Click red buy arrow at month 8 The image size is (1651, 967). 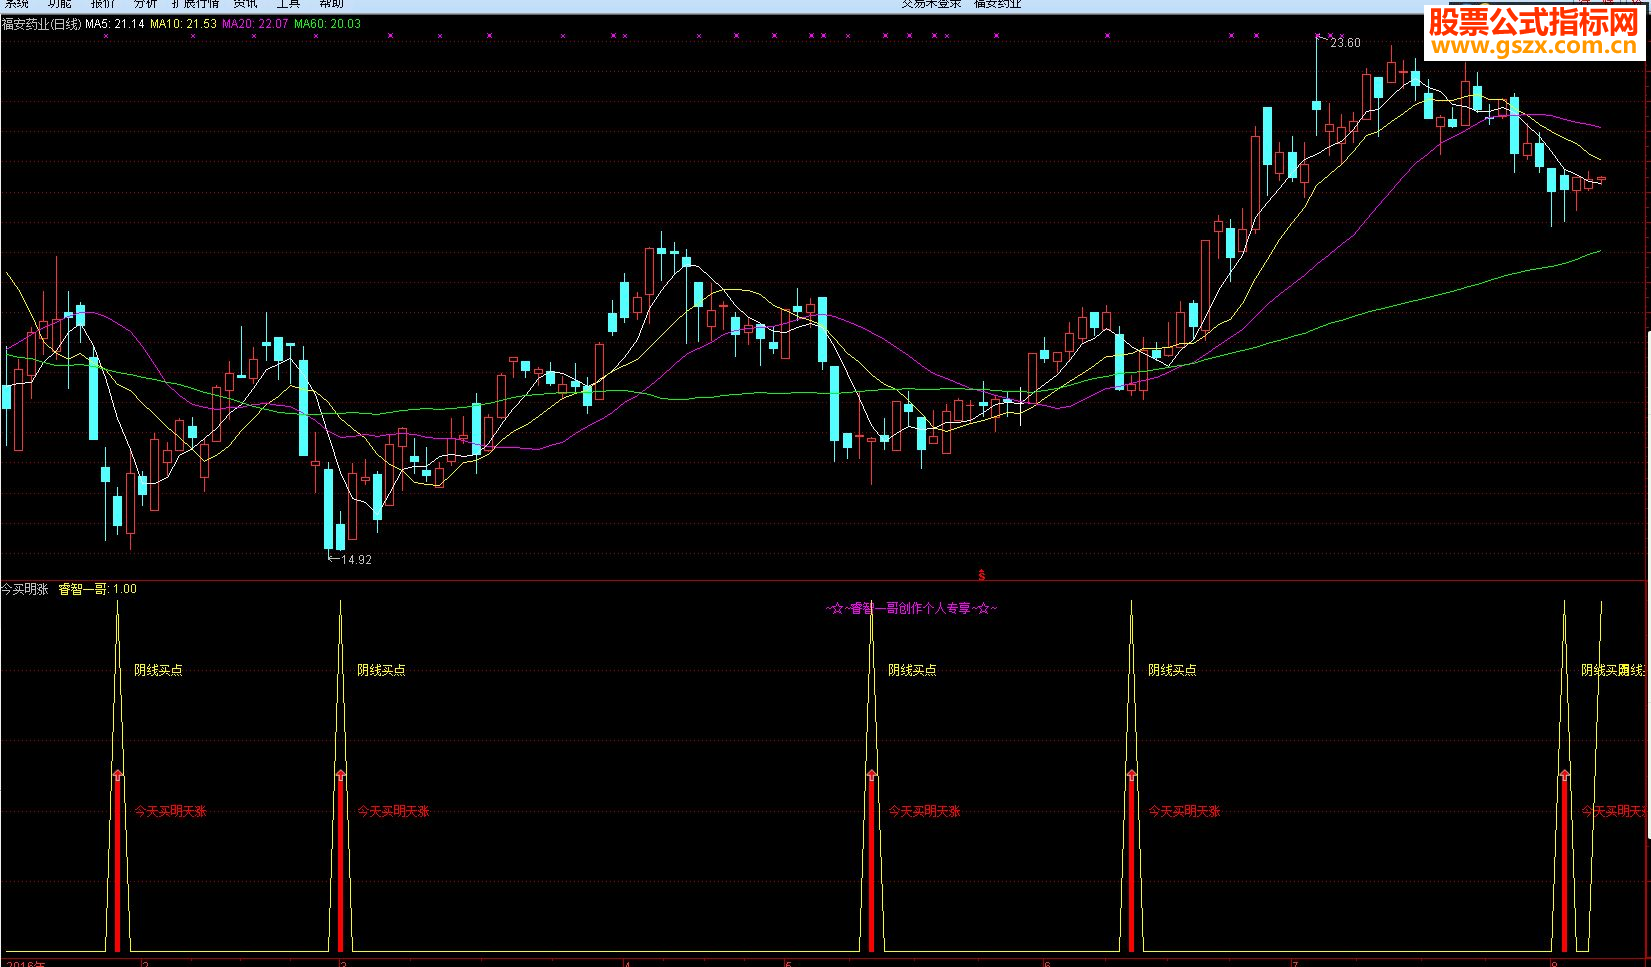coord(1564,776)
